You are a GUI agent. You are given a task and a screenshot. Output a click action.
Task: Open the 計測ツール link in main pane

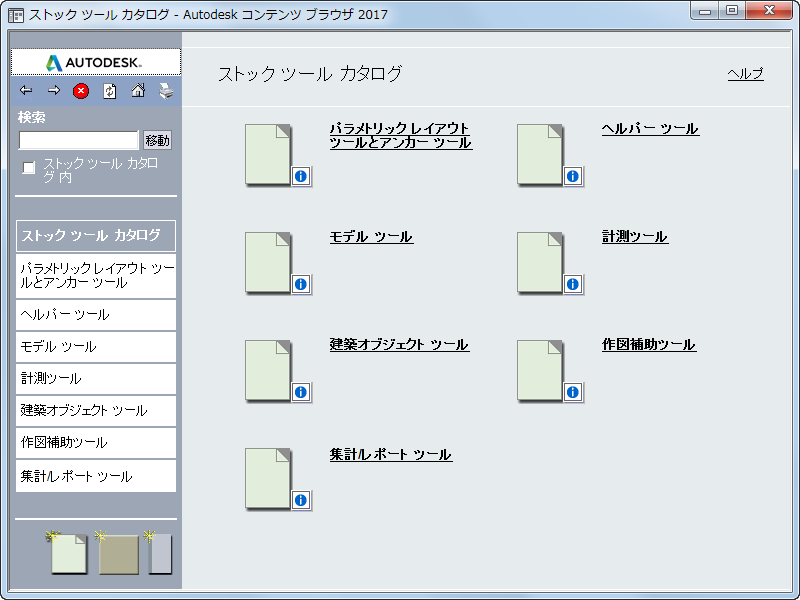coord(635,237)
